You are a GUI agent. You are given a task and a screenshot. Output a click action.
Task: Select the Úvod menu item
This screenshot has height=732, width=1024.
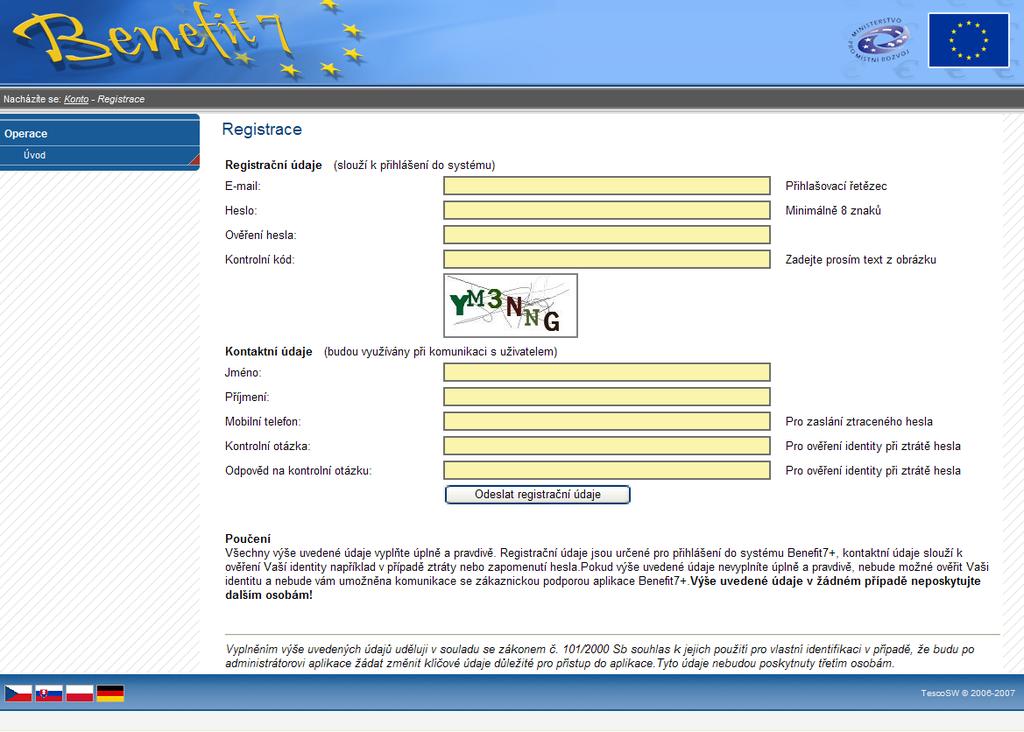click(35, 155)
